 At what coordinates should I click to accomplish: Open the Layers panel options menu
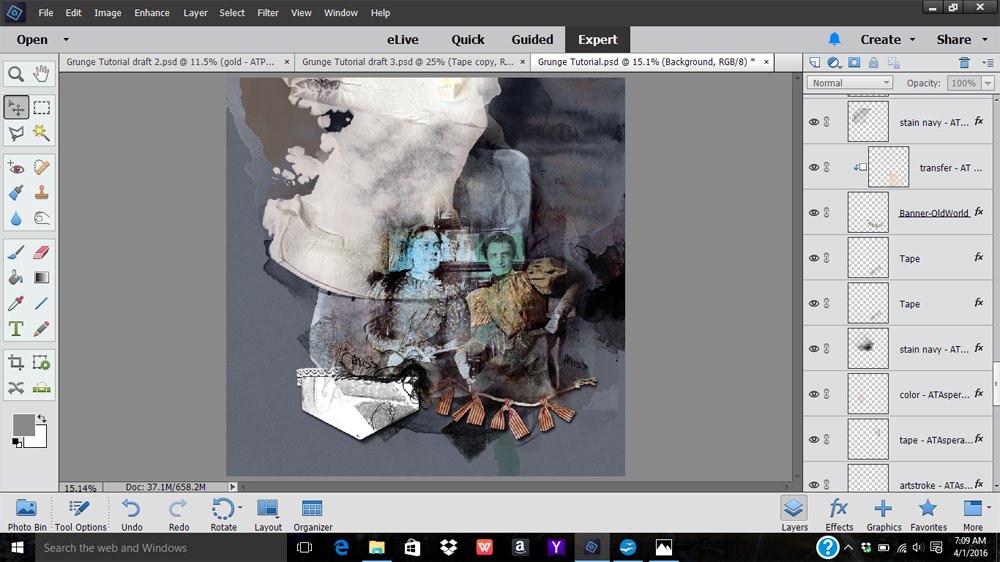tap(988, 63)
